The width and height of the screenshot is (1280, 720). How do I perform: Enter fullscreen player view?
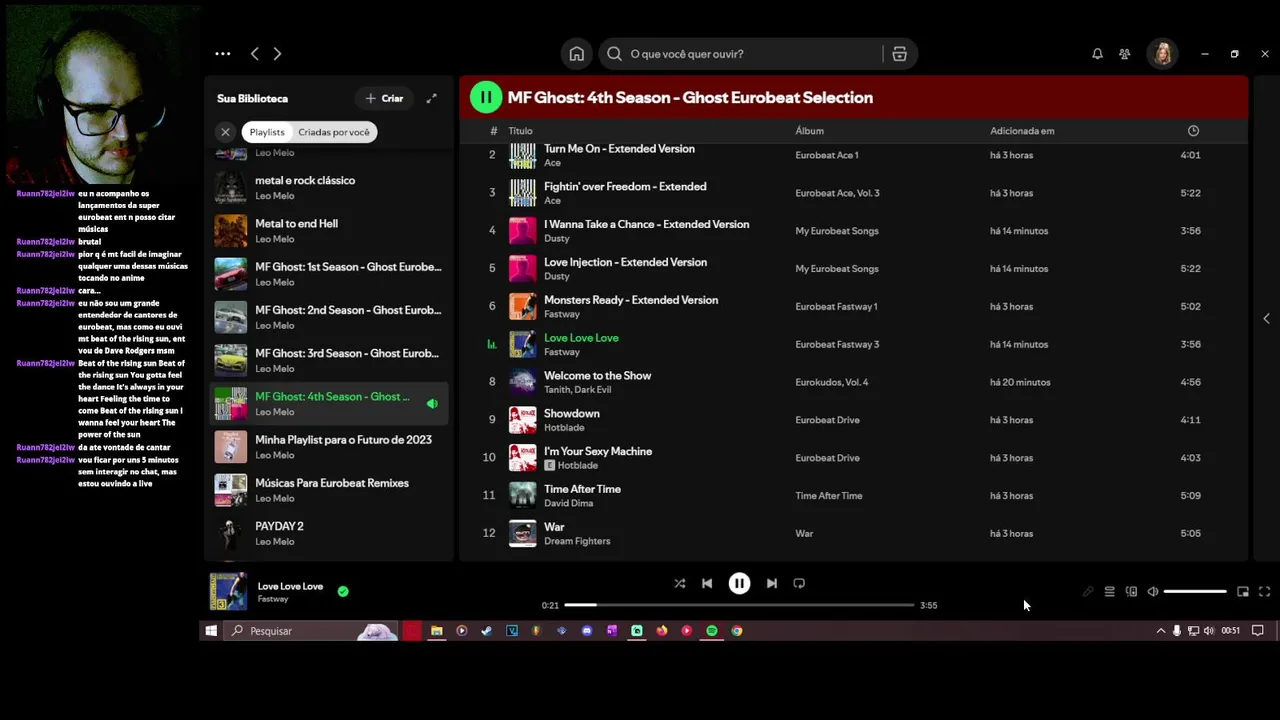point(1264,592)
